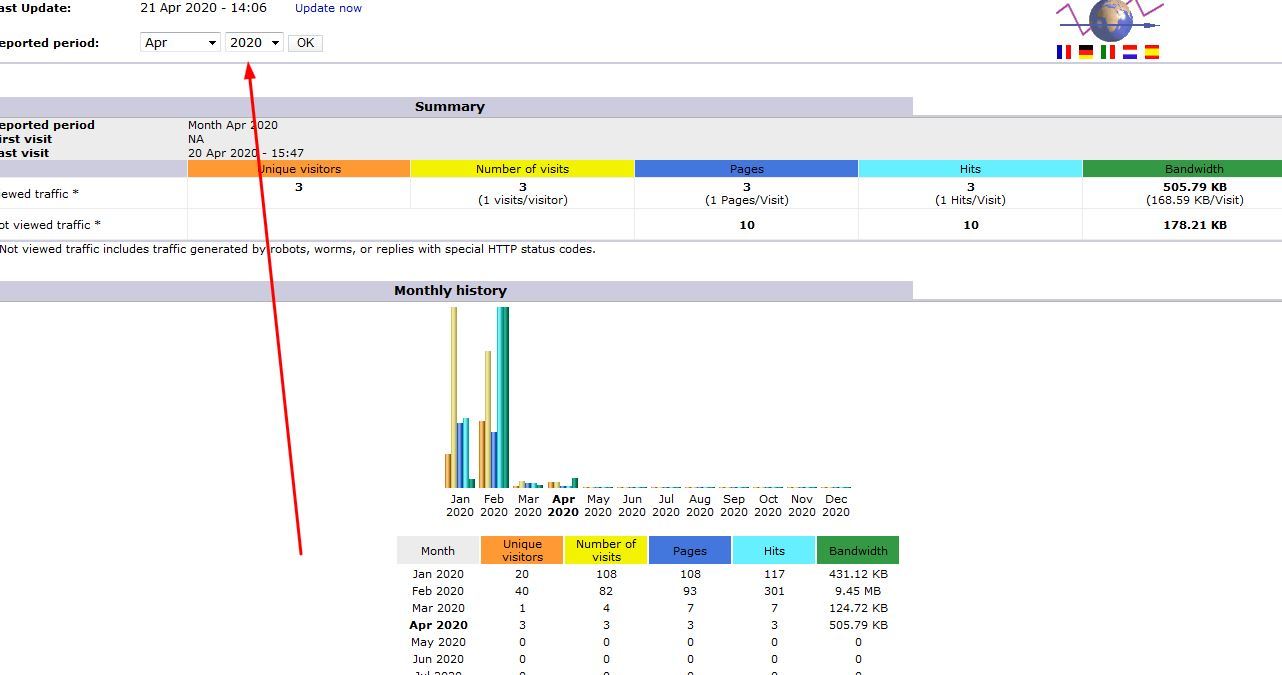Click the German flag icon
Viewport: 1282px width, 675px height.
click(x=1086, y=52)
